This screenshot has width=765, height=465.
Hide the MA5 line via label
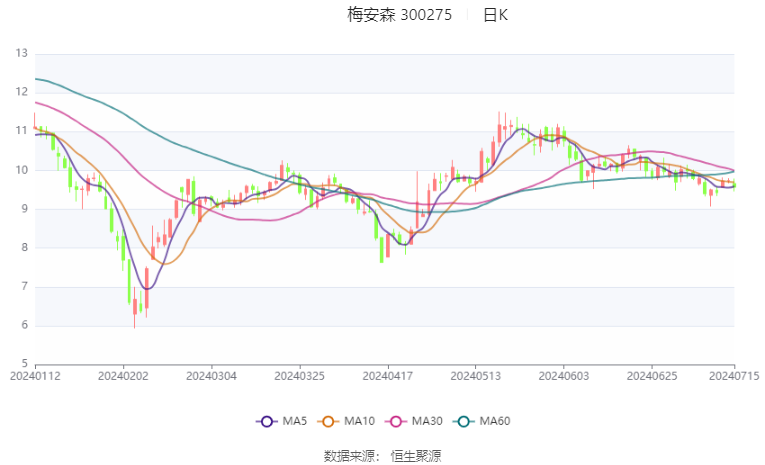(x=295, y=421)
